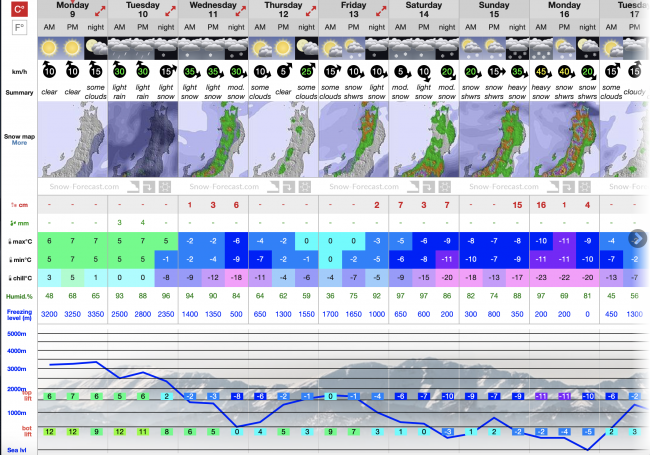
Task: Select the Saturday 14 day header
Action: (x=424, y=10)
